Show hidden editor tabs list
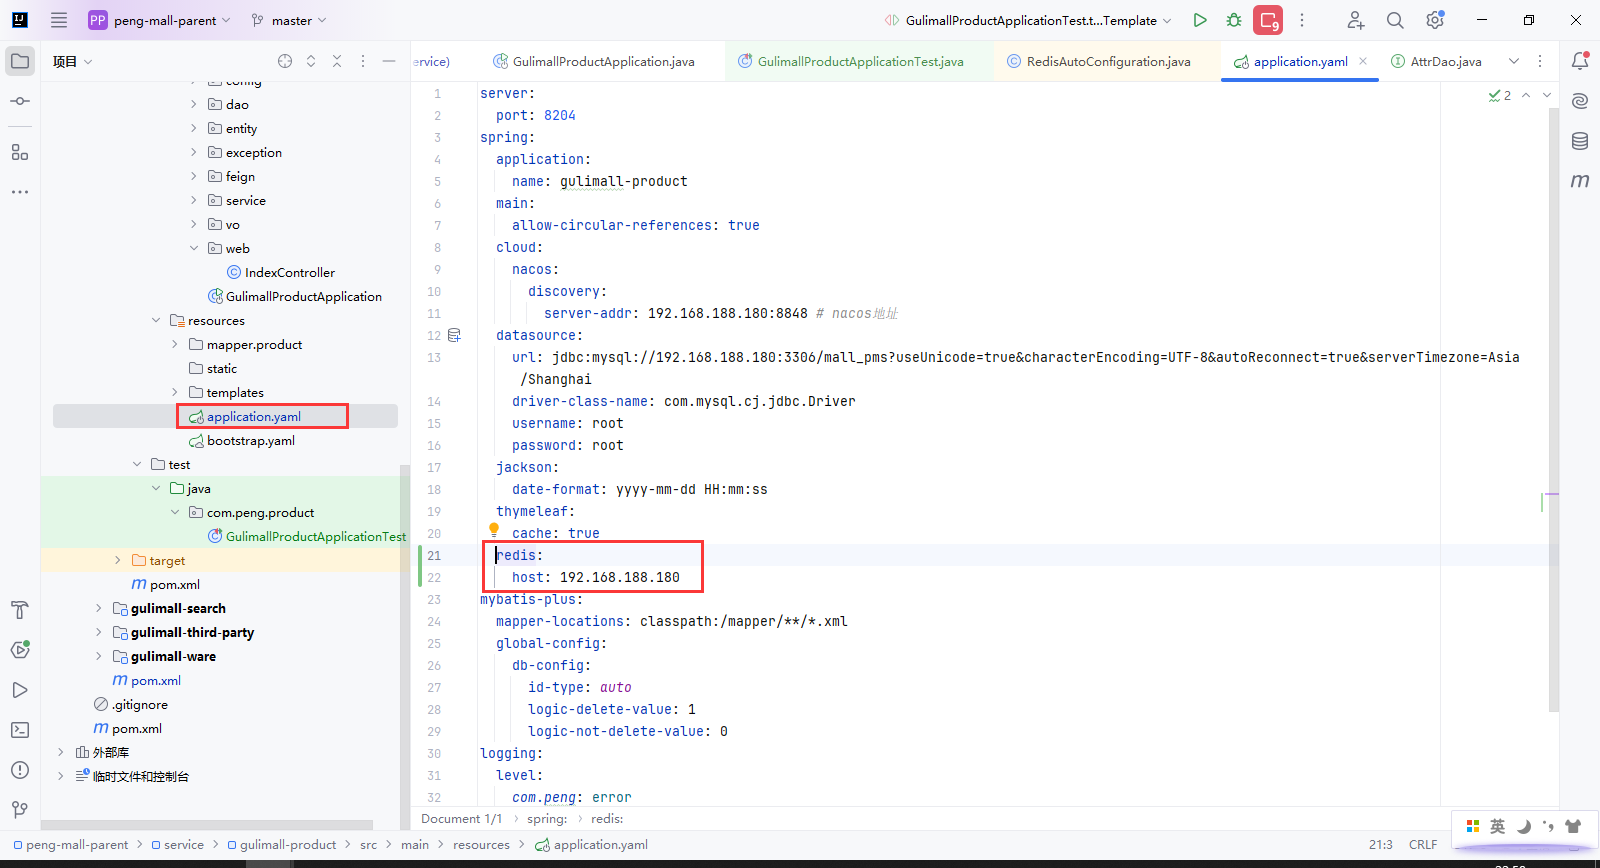 pyautogui.click(x=1514, y=61)
